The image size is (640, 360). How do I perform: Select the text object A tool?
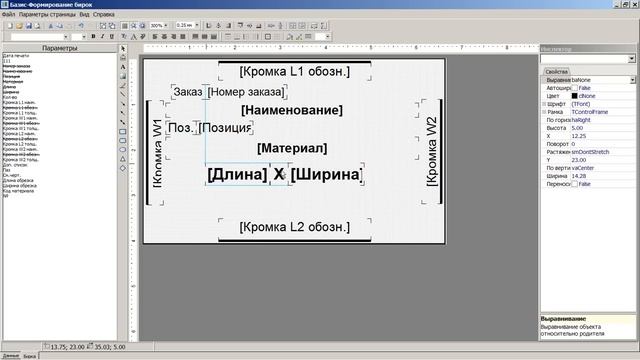[x=123, y=67]
